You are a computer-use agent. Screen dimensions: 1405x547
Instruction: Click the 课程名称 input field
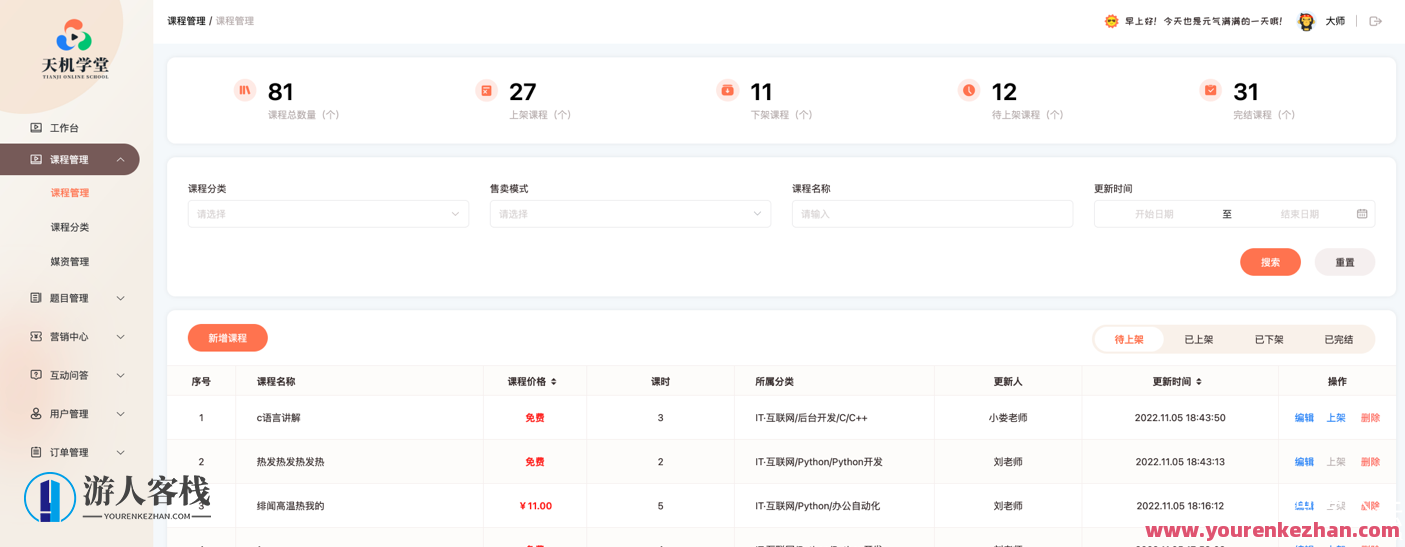[x=932, y=214]
